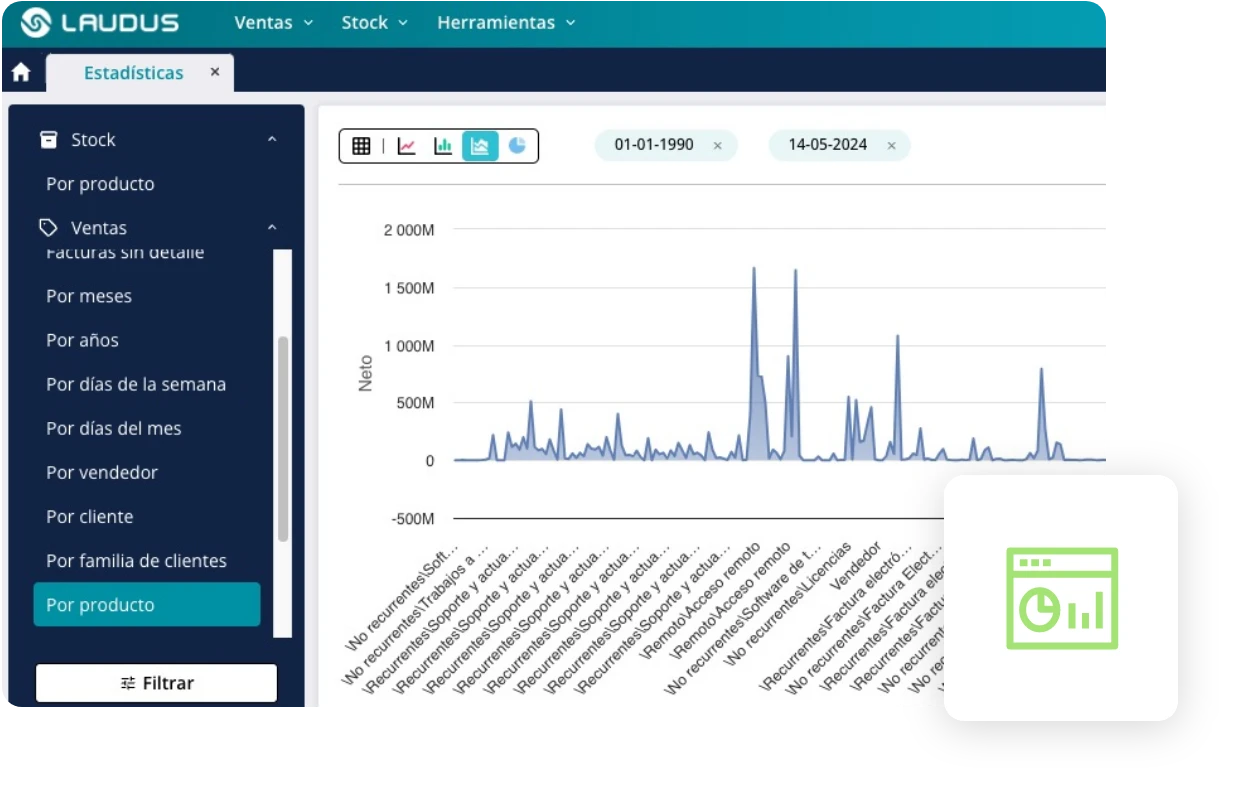Close the Estadísticas tab

(215, 72)
